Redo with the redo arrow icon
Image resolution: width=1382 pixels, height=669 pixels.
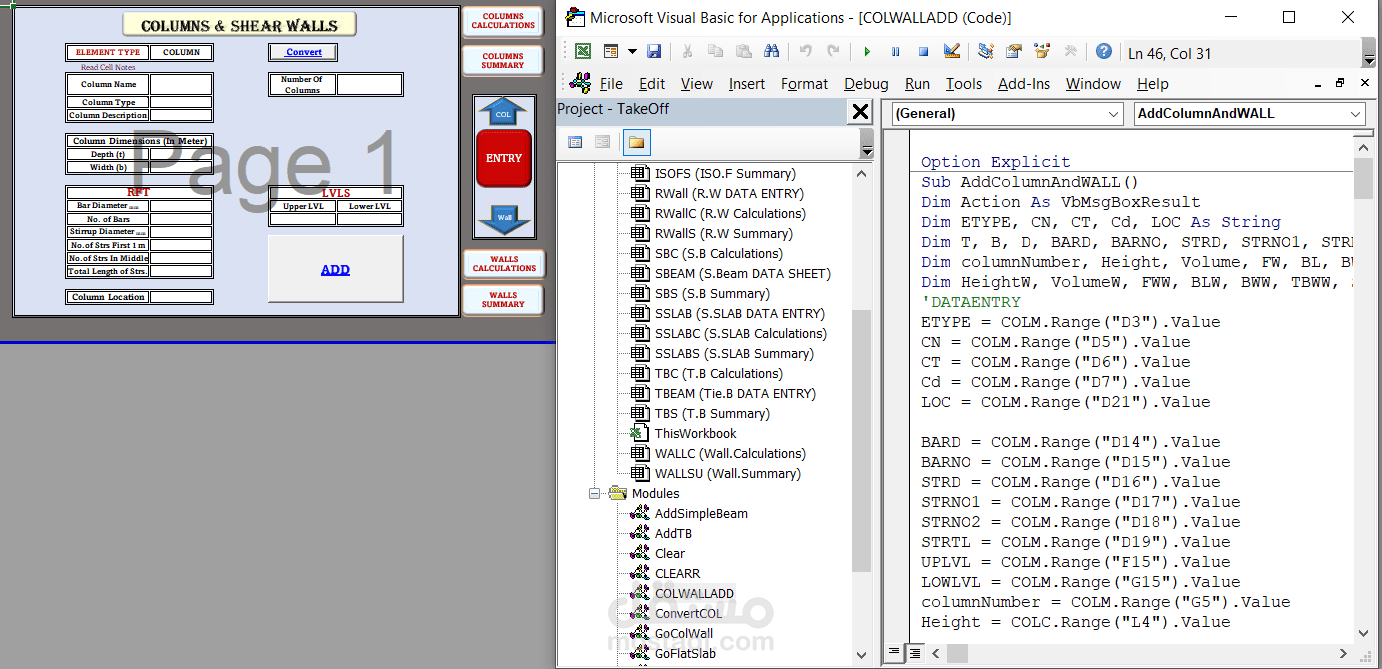coord(834,51)
